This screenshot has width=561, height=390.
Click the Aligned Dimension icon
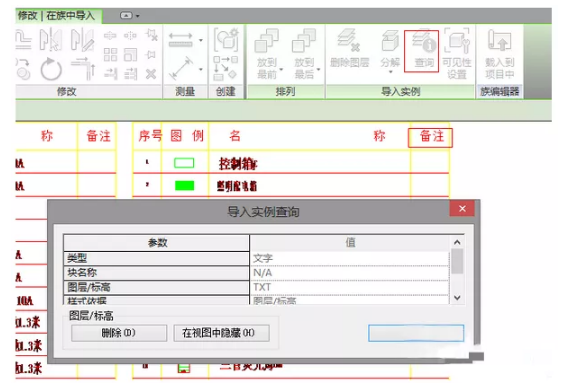tap(181, 68)
